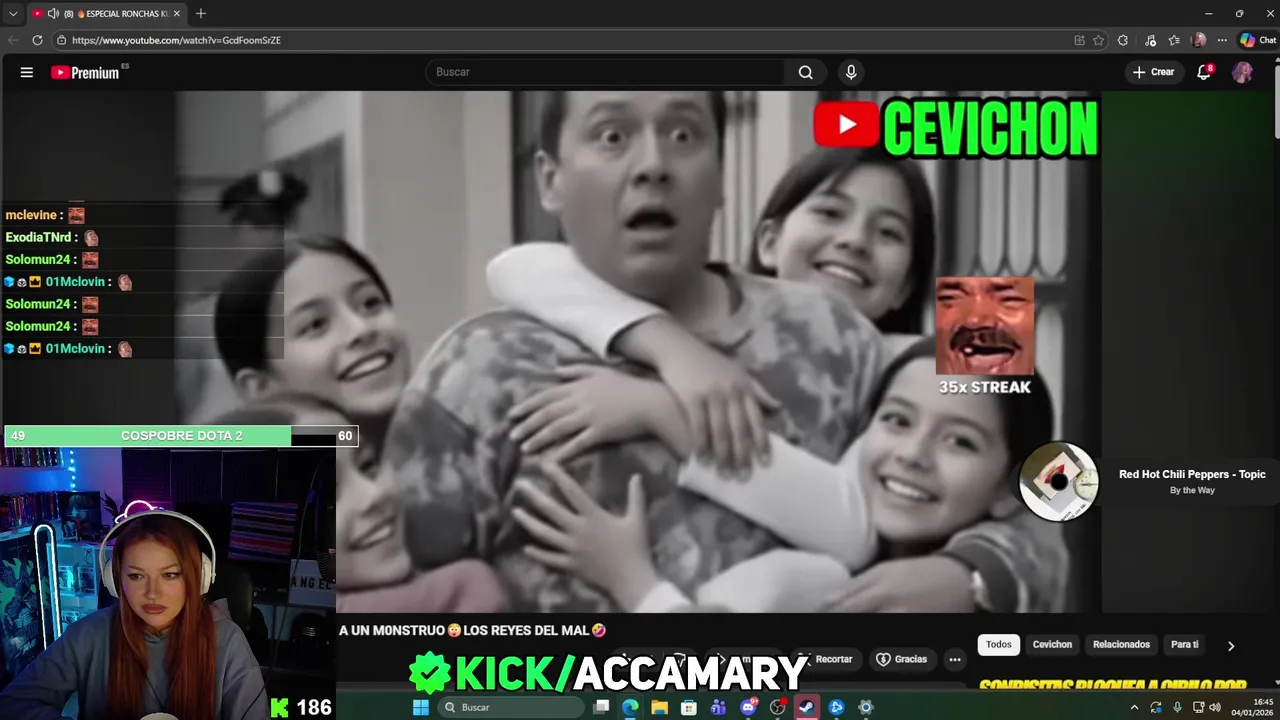The image size is (1280, 720).
Task: Open more actions three-dot menu under video
Action: pos(955,659)
